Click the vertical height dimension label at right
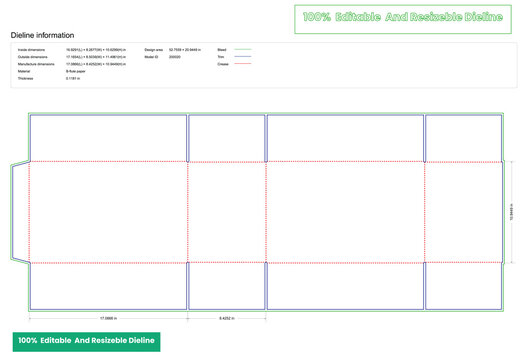Image resolution: width=528 pixels, height=360 pixels. coord(512,212)
